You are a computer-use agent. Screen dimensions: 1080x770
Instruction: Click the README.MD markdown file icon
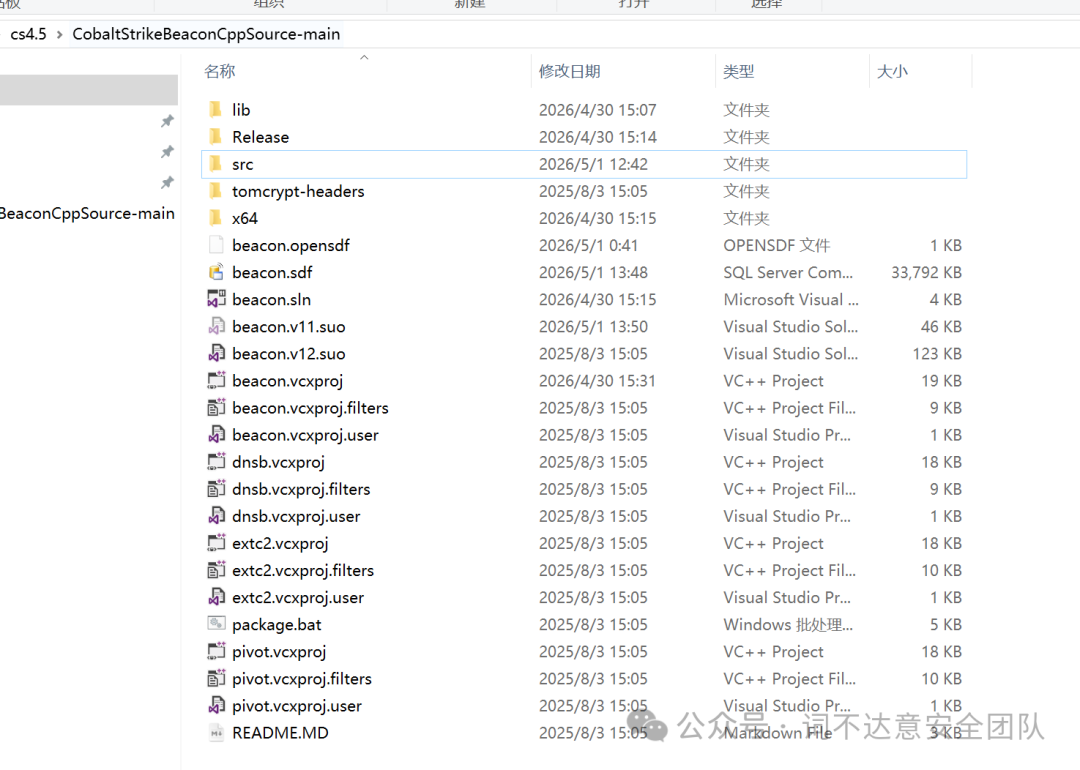pyautogui.click(x=216, y=733)
